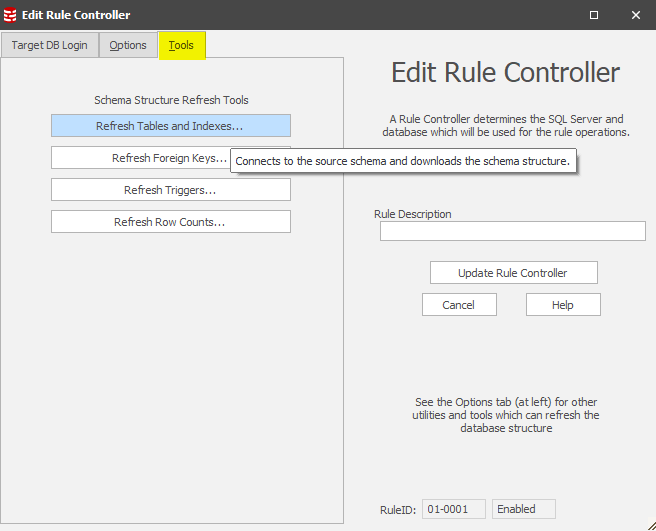Switch to the Target DB Login tab
656x531 pixels.
[x=49, y=45]
